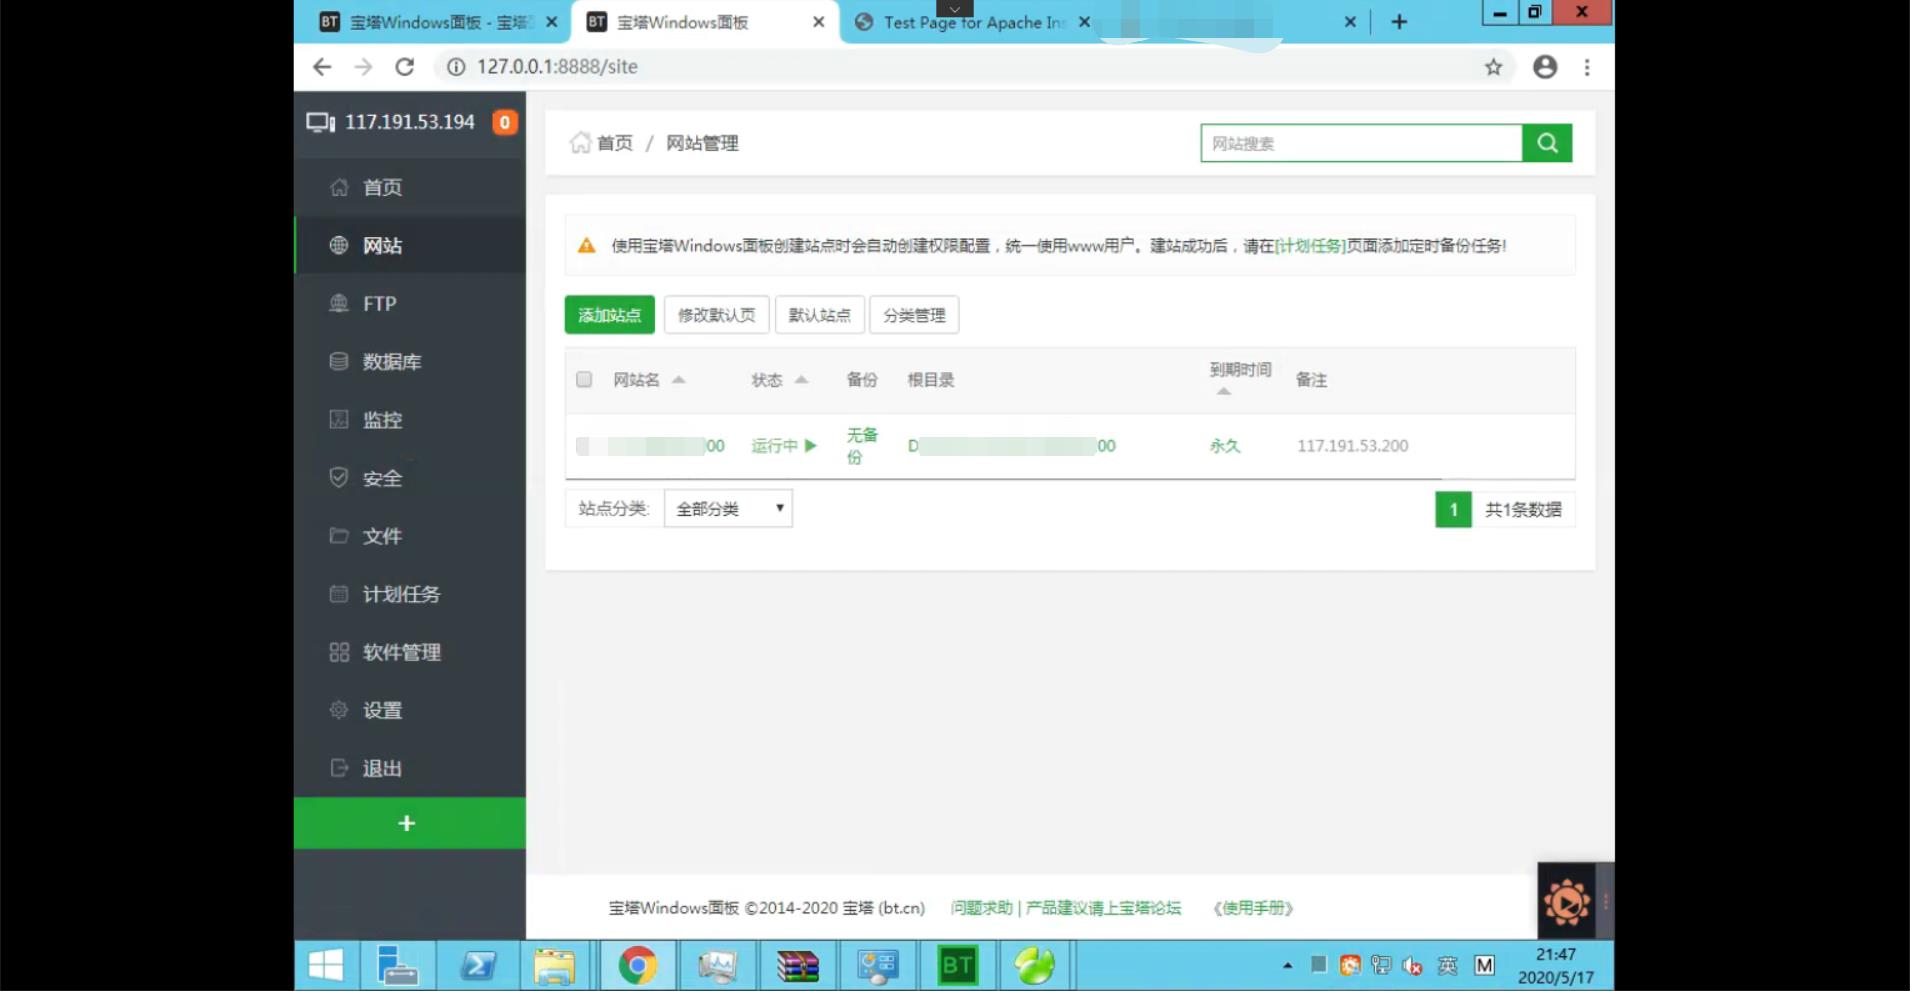Open the 安全 sidebar menu item
The width and height of the screenshot is (1910, 991).
(410, 478)
